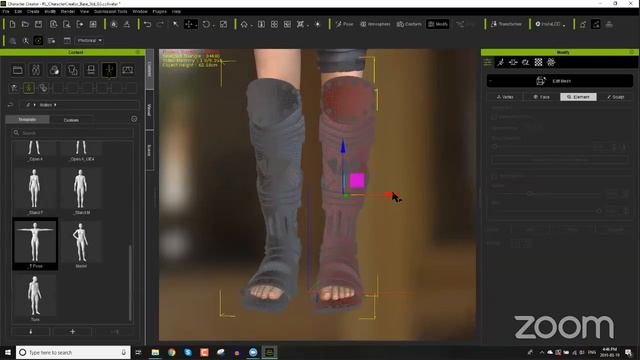Click the atom-shaped Physics icon in Modify panel
Image resolution: width=640 pixels, height=360 pixels.
551,62
